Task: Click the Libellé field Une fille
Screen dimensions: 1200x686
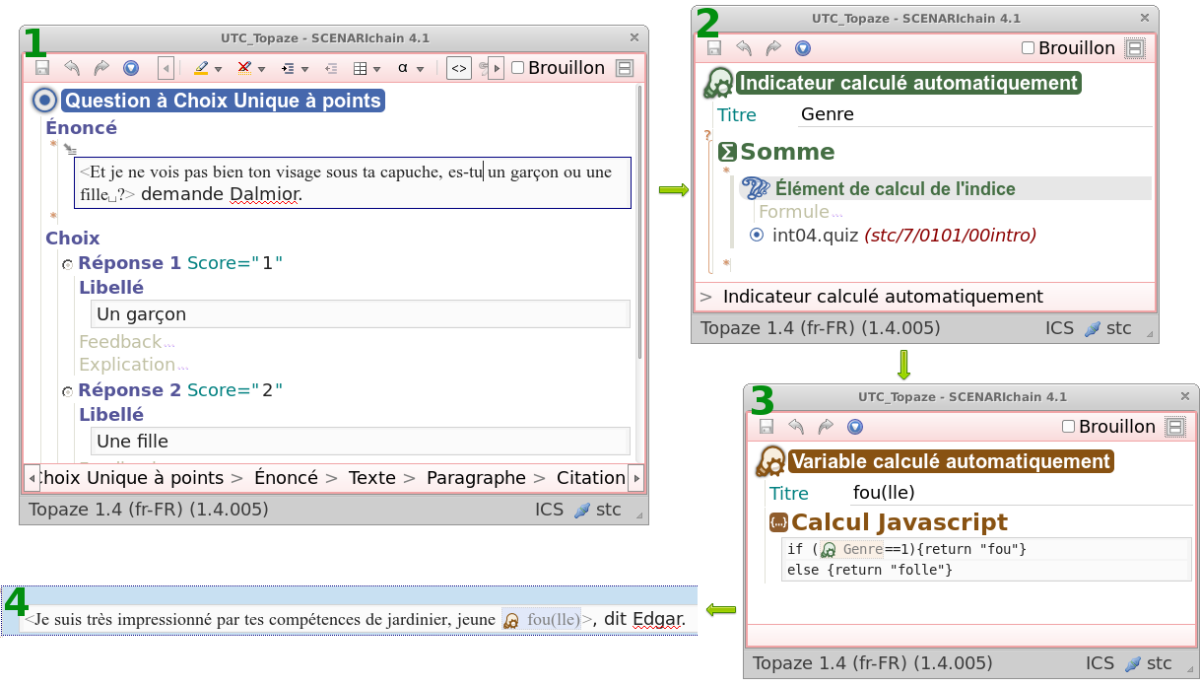Action: (360, 441)
